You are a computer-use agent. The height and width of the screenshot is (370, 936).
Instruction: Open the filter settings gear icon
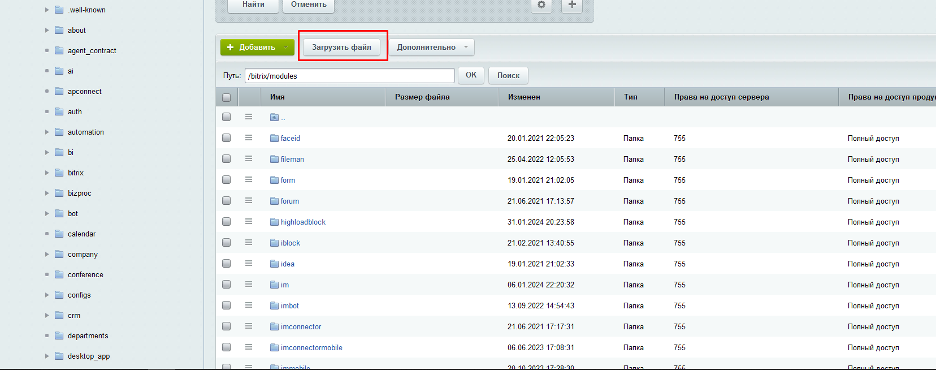(541, 4)
